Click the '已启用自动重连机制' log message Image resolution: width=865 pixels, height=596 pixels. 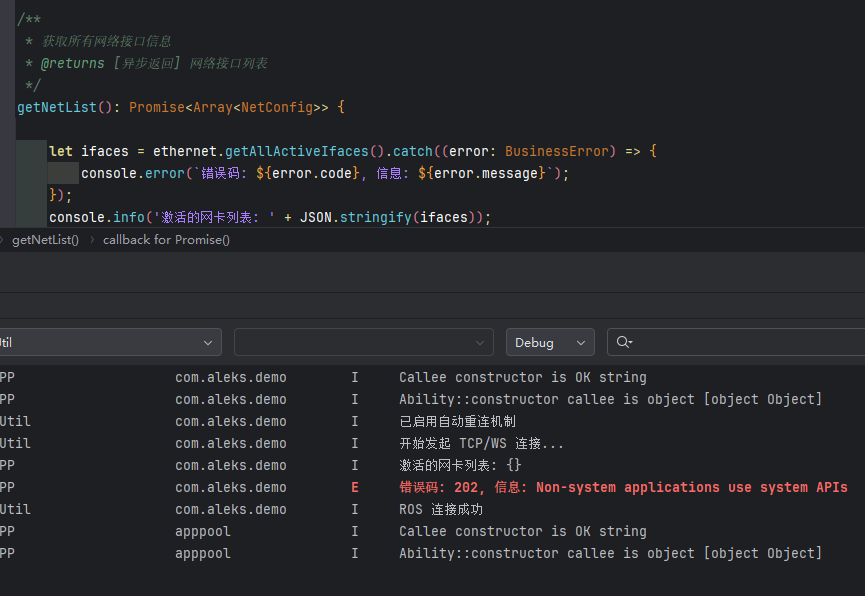point(457,422)
